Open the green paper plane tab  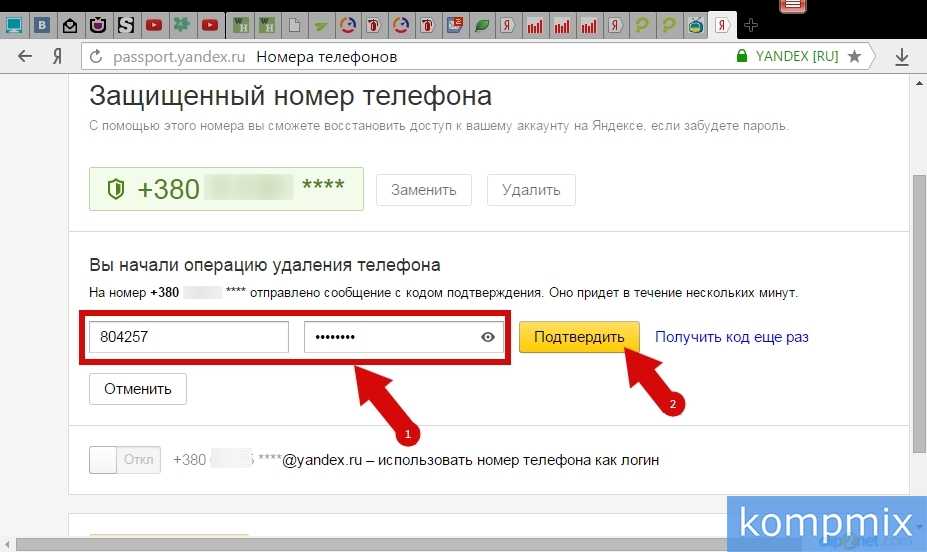(320, 25)
